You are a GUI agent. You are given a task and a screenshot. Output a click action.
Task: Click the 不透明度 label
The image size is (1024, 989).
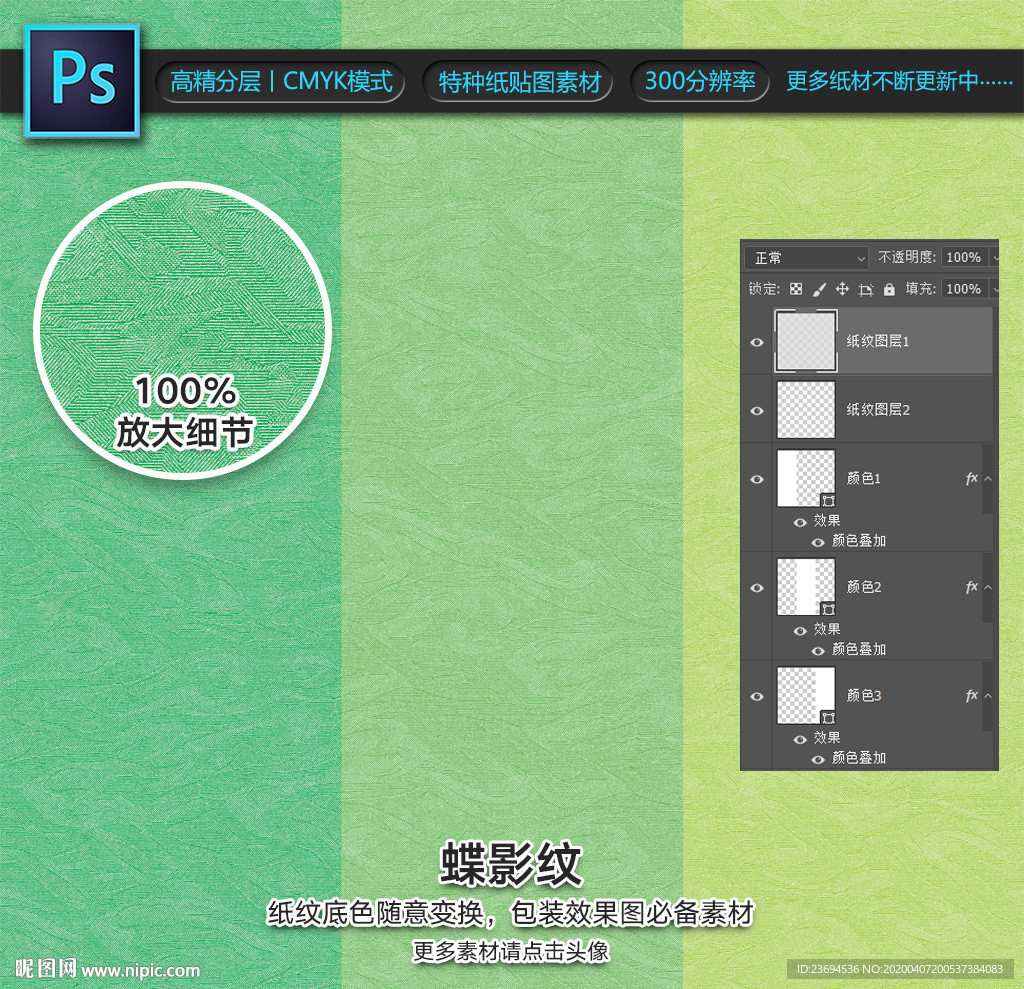point(906,257)
